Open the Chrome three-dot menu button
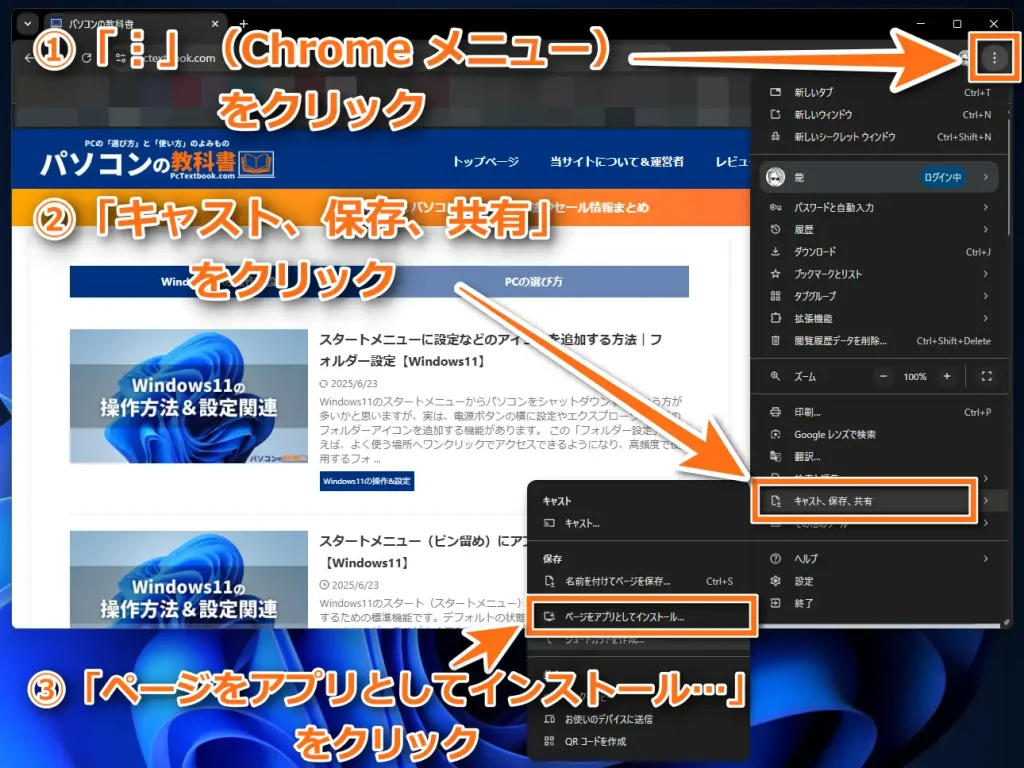The width and height of the screenshot is (1024, 768). pyautogui.click(x=994, y=58)
